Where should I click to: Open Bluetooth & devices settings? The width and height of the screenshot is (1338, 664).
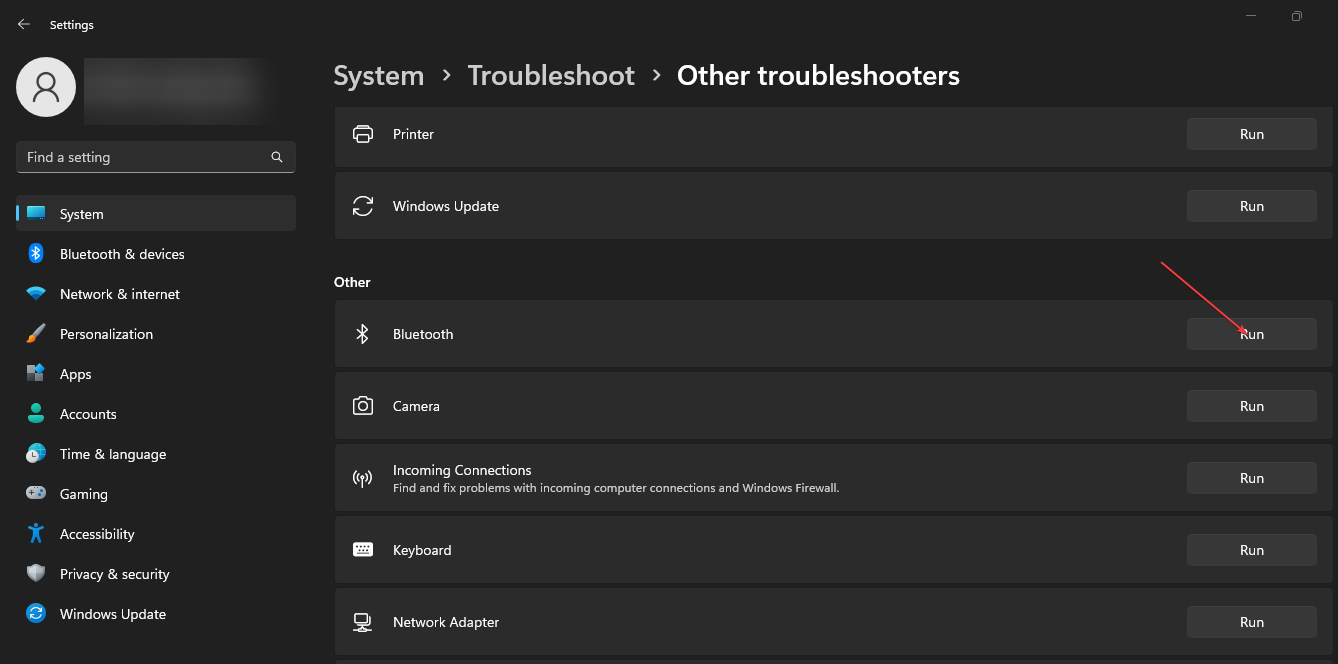coord(156,254)
